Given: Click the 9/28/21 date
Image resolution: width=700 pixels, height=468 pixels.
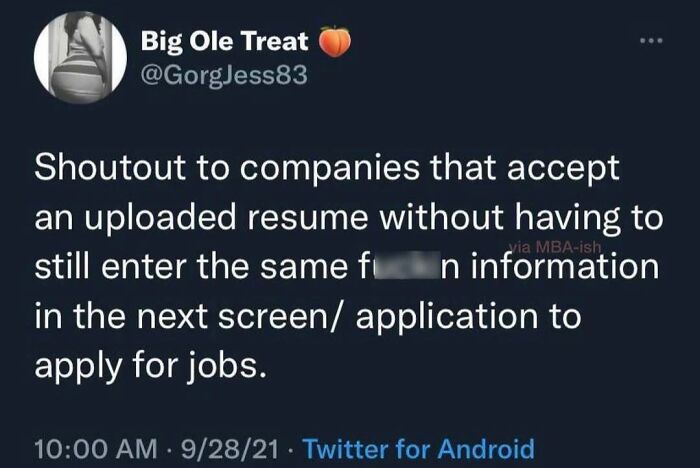Looking at the screenshot, I should tap(230, 449).
